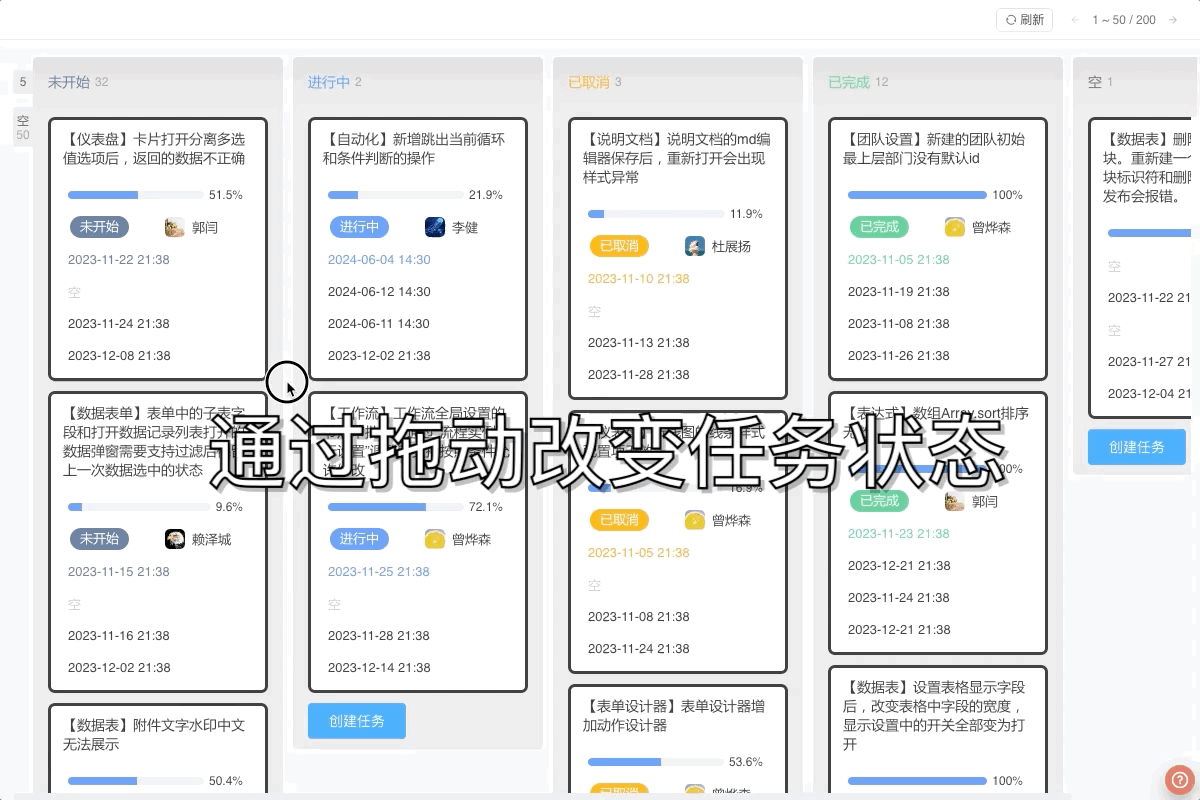The height and width of the screenshot is (800, 1200).
Task: Click the 已完成 column header
Action: (x=848, y=81)
